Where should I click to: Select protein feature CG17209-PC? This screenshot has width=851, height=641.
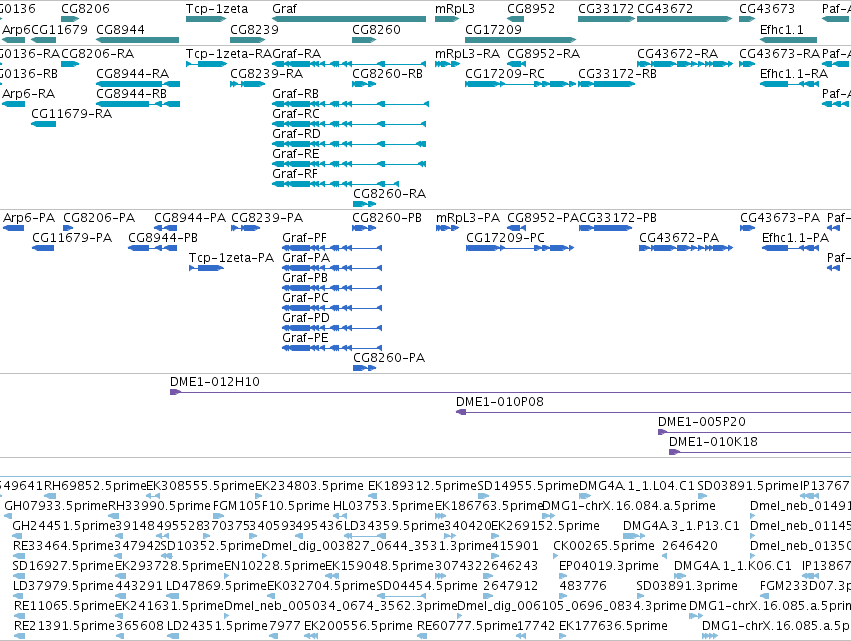tap(520, 248)
